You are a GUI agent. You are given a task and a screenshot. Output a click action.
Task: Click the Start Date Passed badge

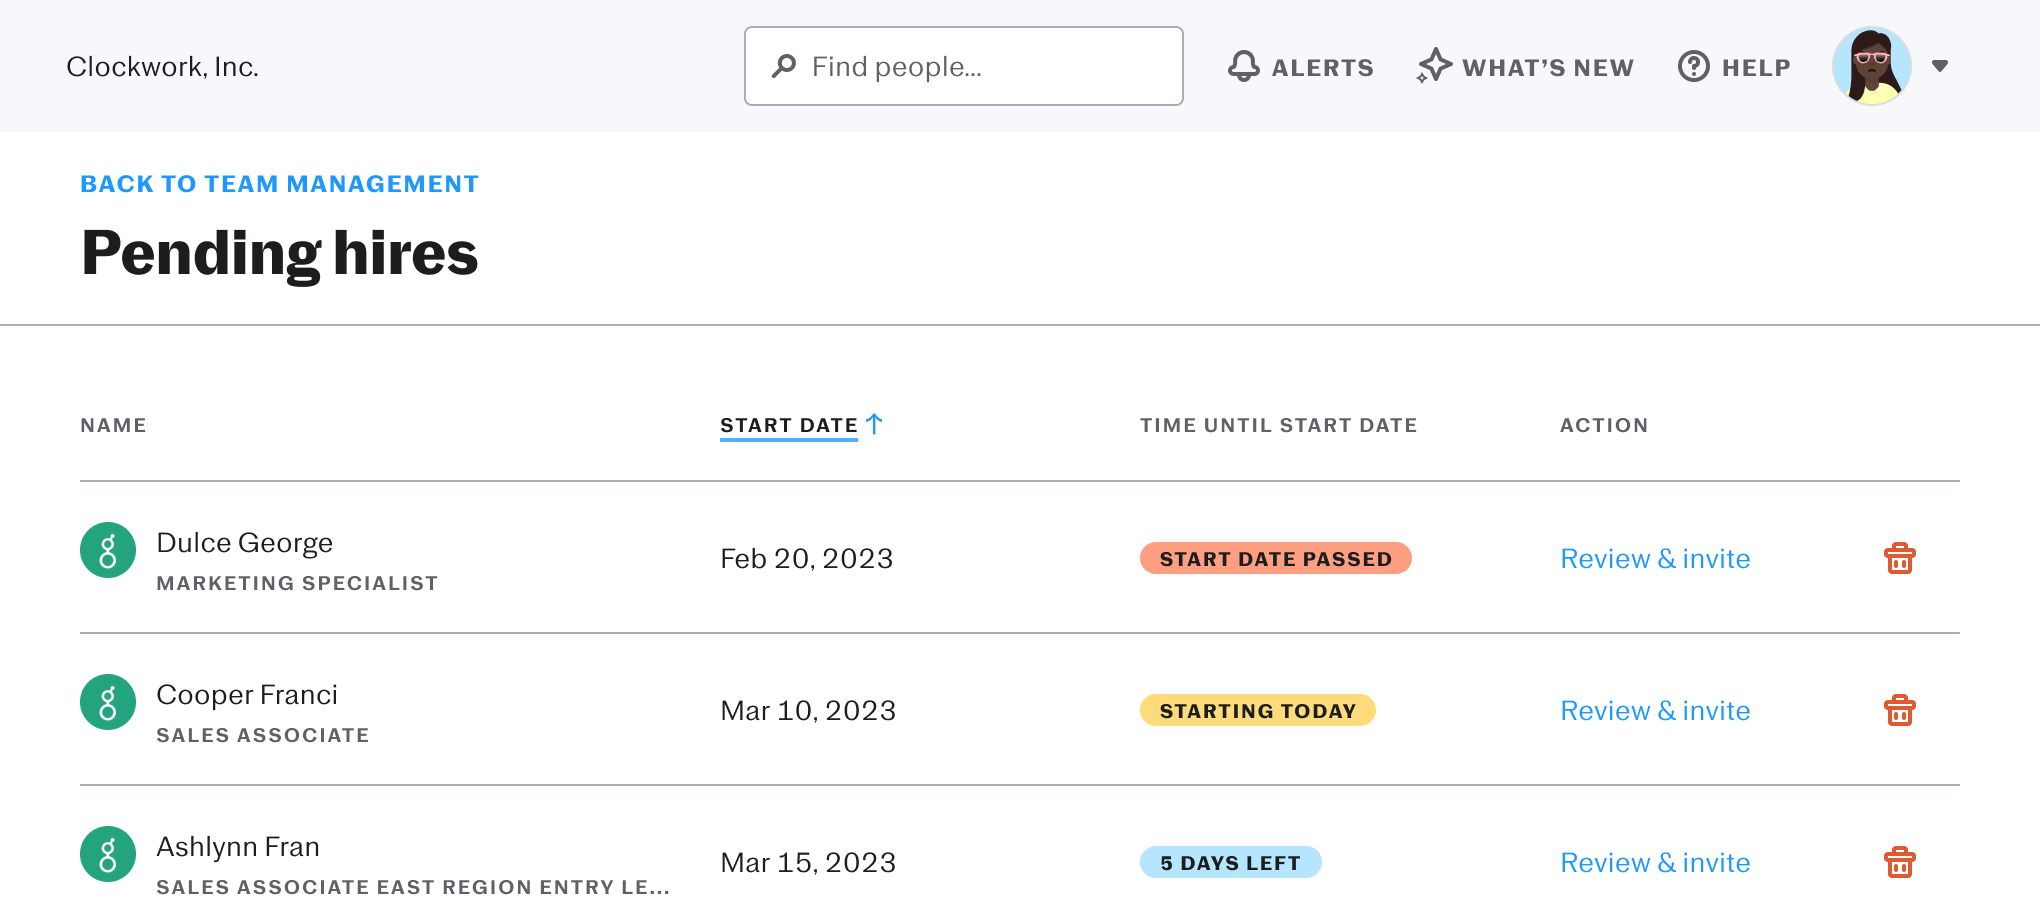click(1275, 559)
